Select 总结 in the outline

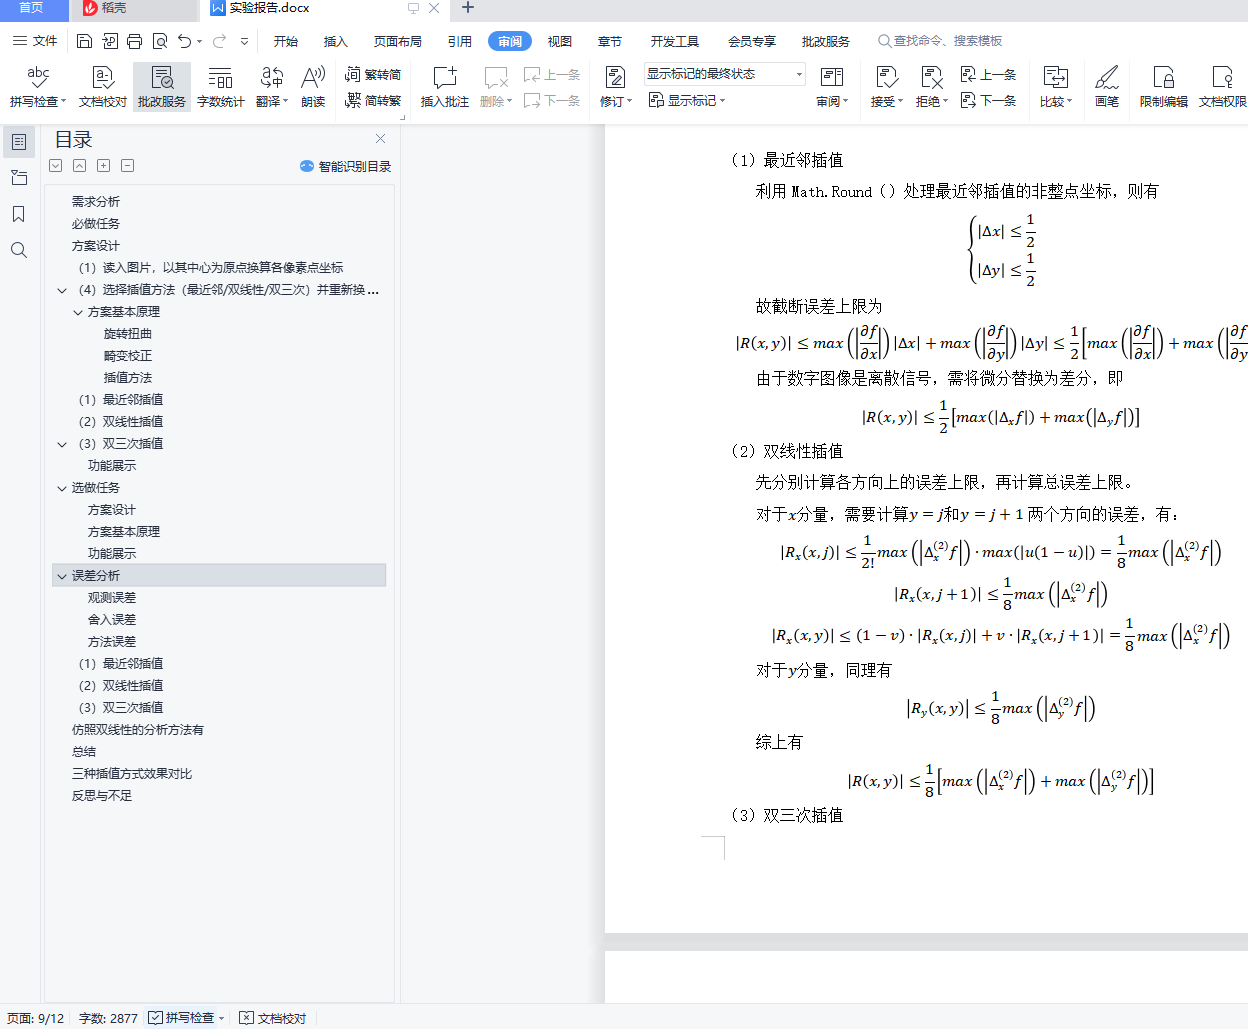point(84,752)
